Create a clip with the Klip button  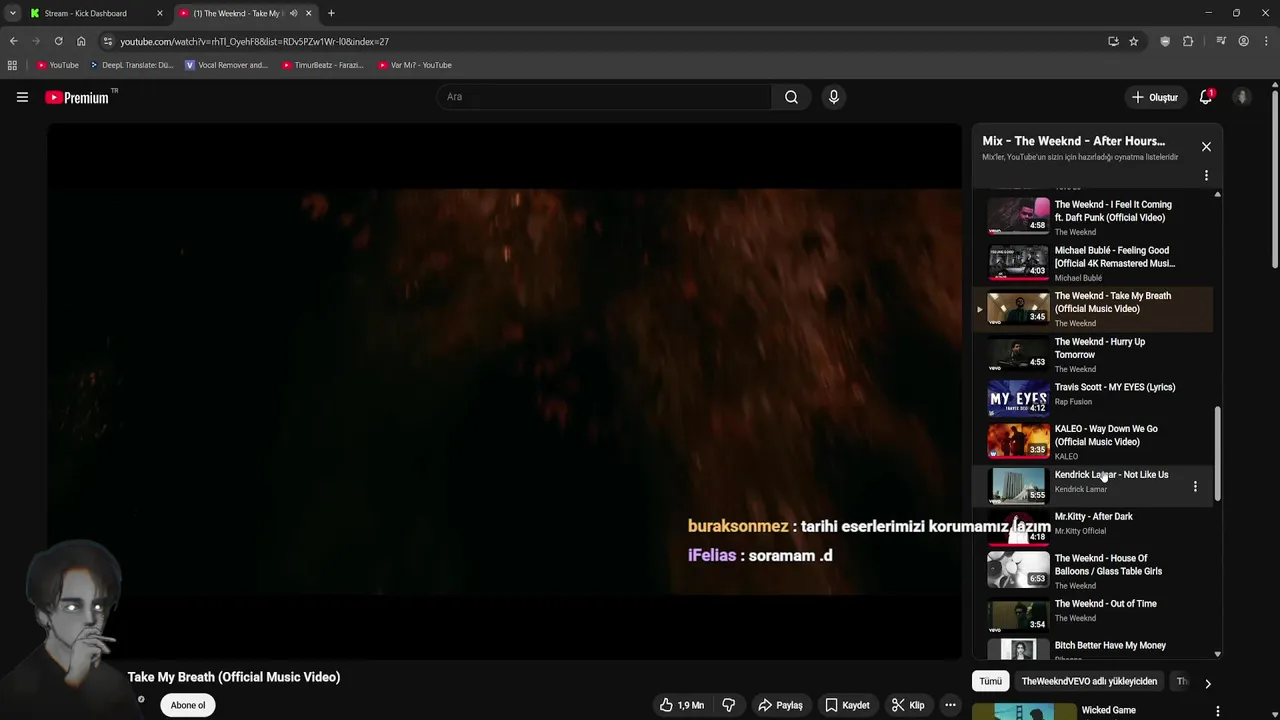(x=908, y=705)
